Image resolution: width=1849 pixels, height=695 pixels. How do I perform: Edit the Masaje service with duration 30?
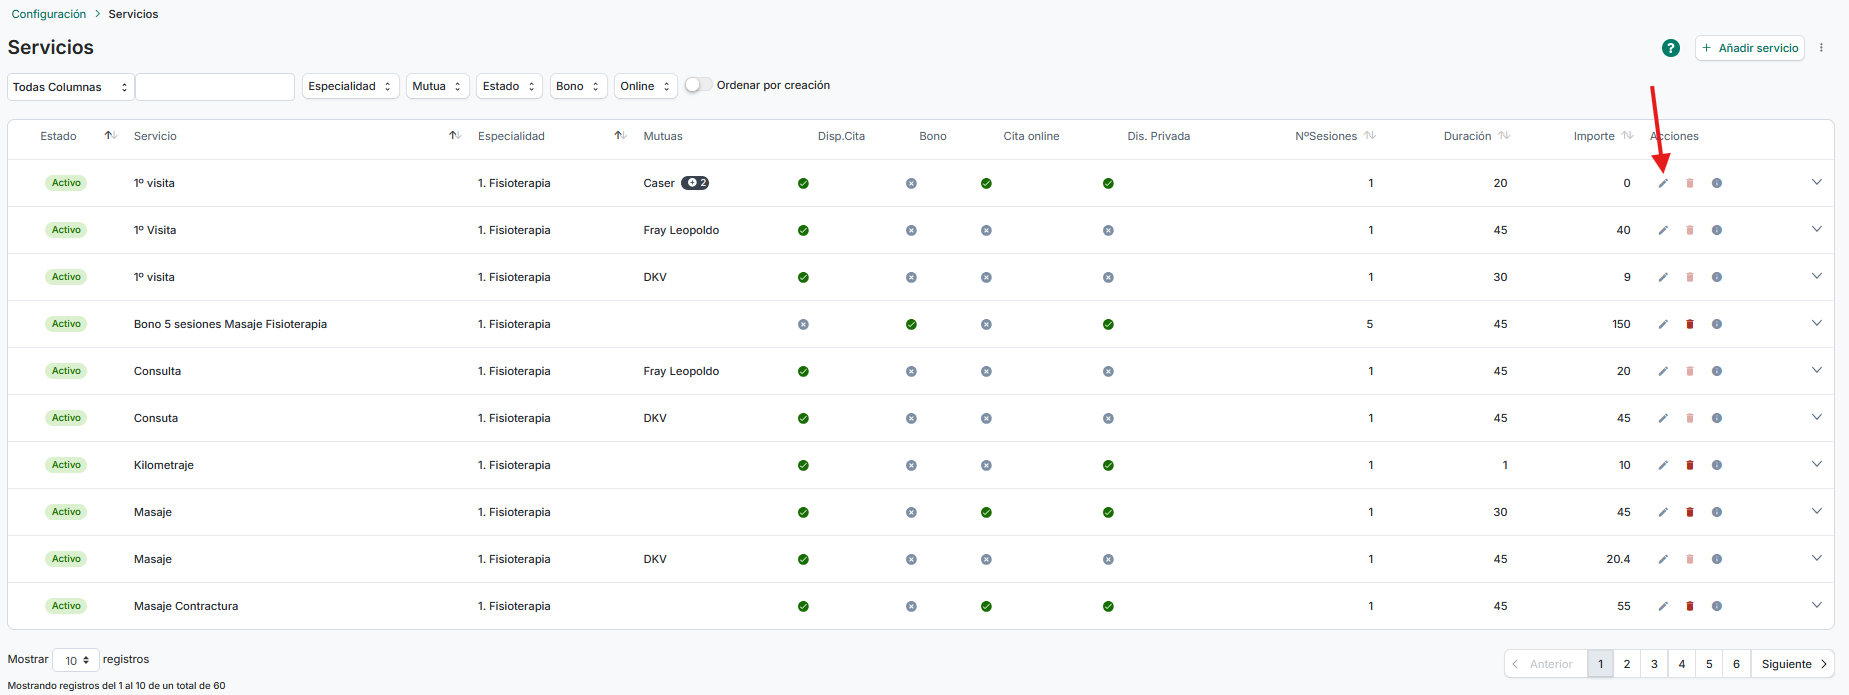click(1663, 512)
